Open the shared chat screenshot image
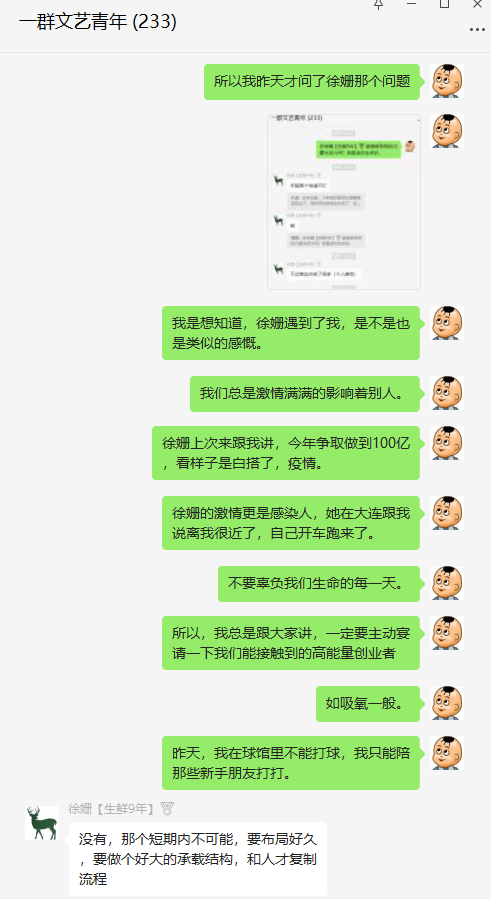This screenshot has height=899, width=491. click(344, 202)
